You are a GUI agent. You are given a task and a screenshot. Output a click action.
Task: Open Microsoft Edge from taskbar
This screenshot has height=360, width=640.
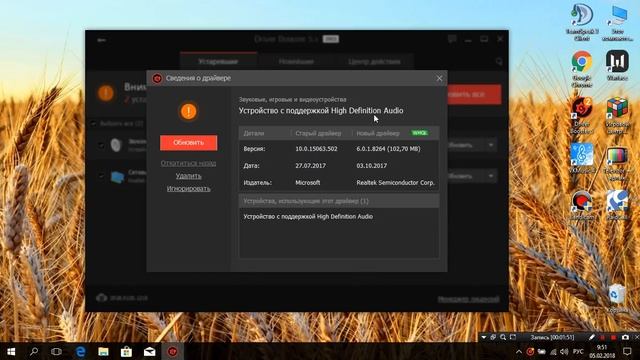pyautogui.click(x=80, y=351)
